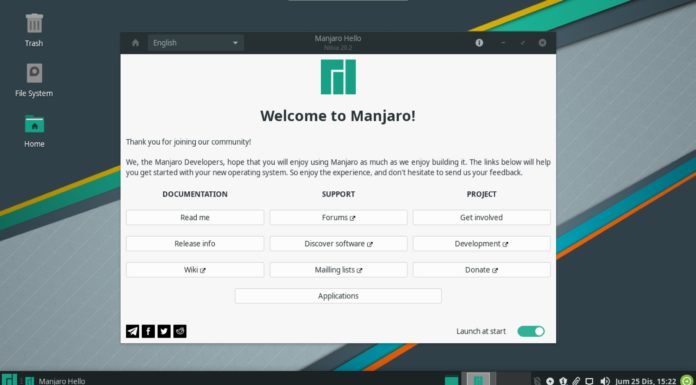Screen dimensions: 696x385
Task: Click the green session button at panel end
Action: click(x=687, y=381)
